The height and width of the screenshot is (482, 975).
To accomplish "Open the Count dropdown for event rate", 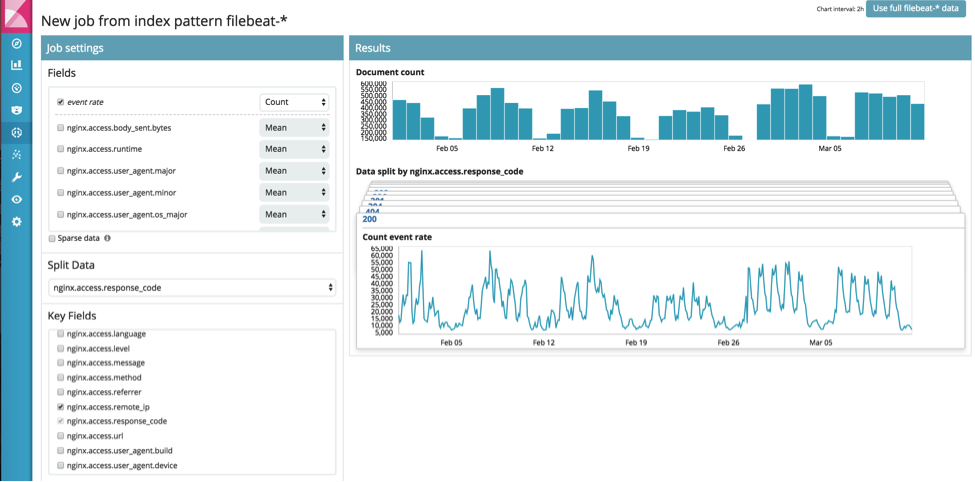I will tap(294, 102).
